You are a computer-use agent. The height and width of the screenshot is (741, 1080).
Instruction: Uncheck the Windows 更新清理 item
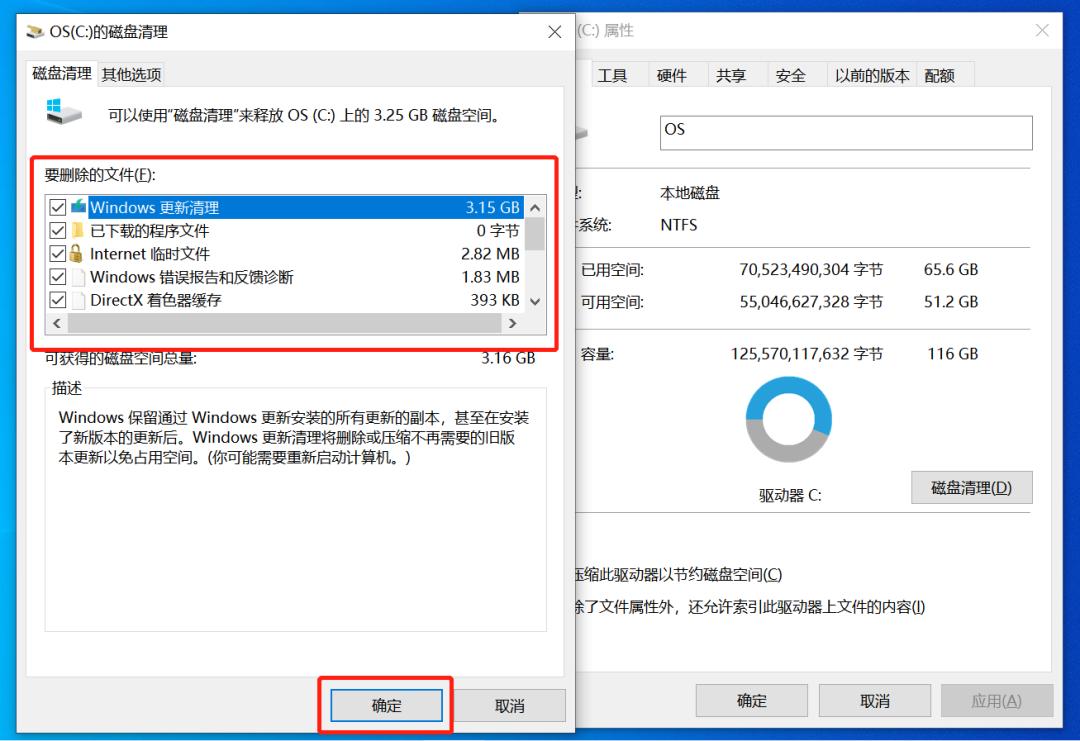[x=57, y=207]
